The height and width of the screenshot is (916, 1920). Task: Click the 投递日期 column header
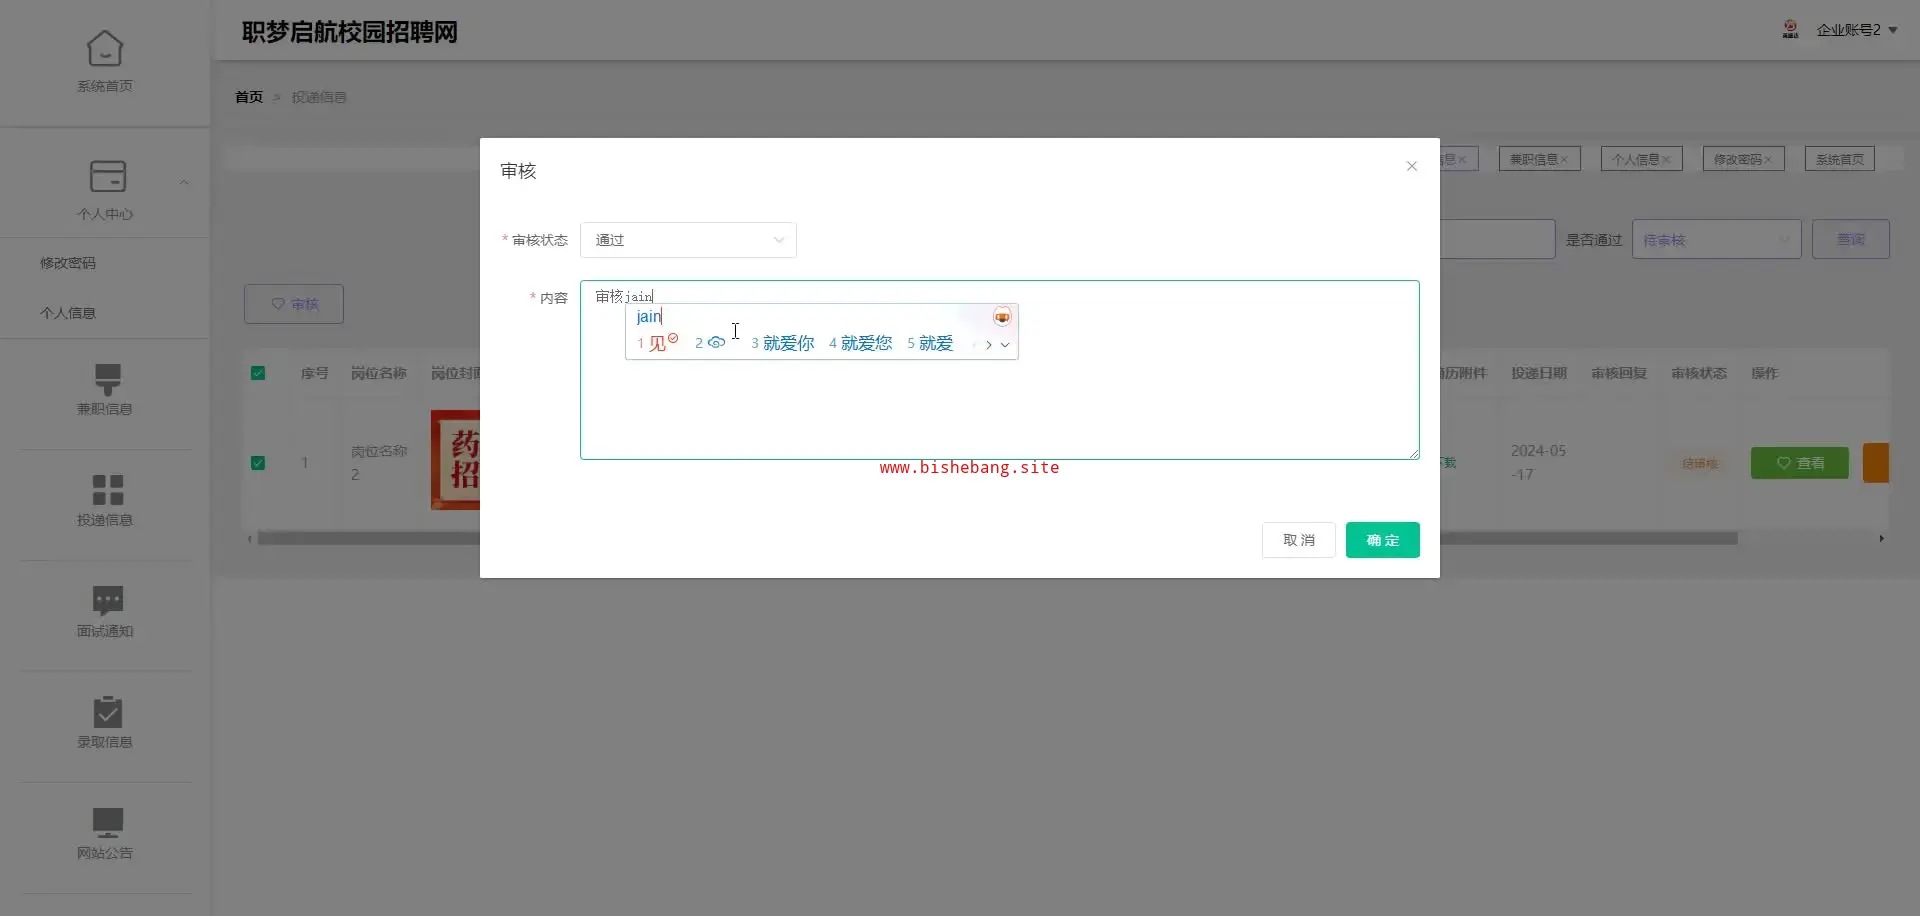(1538, 373)
